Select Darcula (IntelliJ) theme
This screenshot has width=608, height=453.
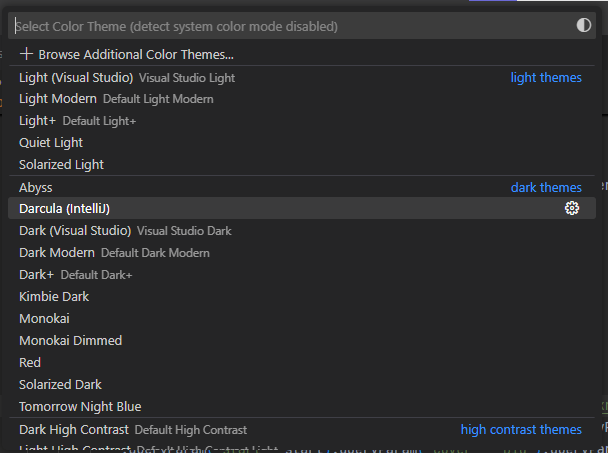(x=302, y=208)
